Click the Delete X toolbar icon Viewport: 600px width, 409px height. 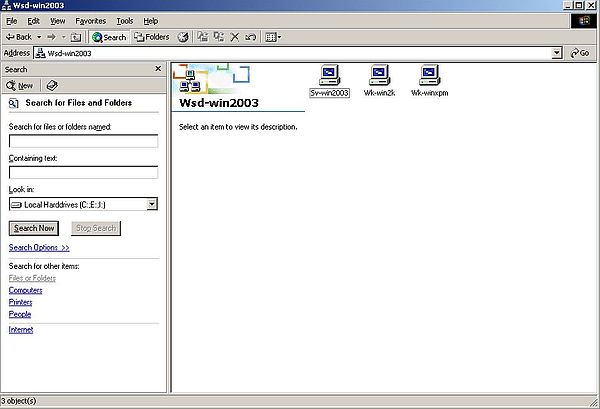[x=235, y=37]
